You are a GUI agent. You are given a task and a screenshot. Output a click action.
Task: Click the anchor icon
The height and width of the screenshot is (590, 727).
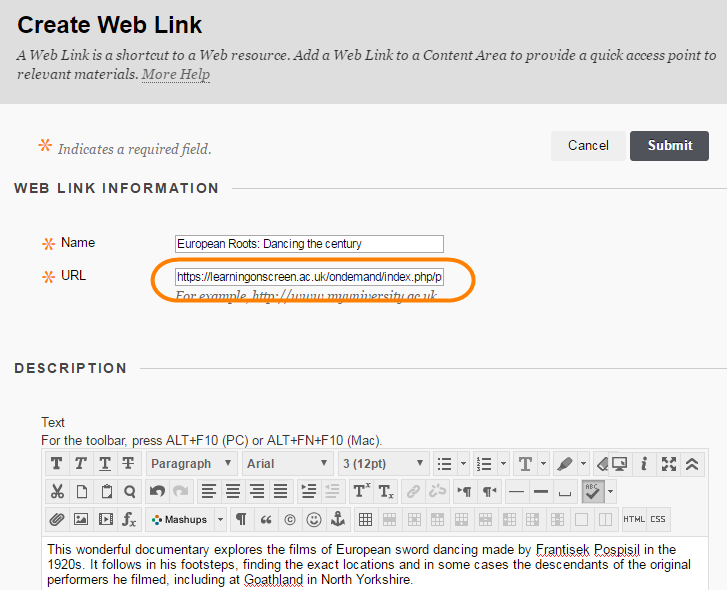pyautogui.click(x=338, y=520)
